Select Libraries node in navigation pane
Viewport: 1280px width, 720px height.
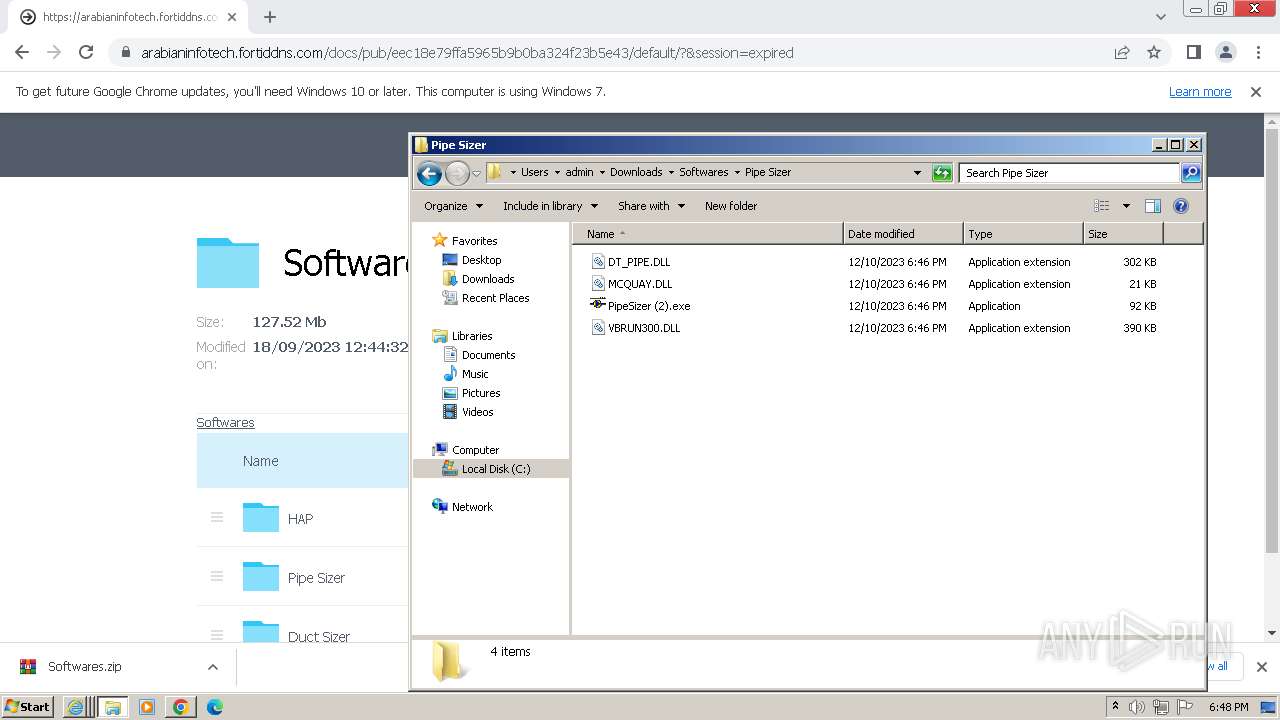pos(472,336)
